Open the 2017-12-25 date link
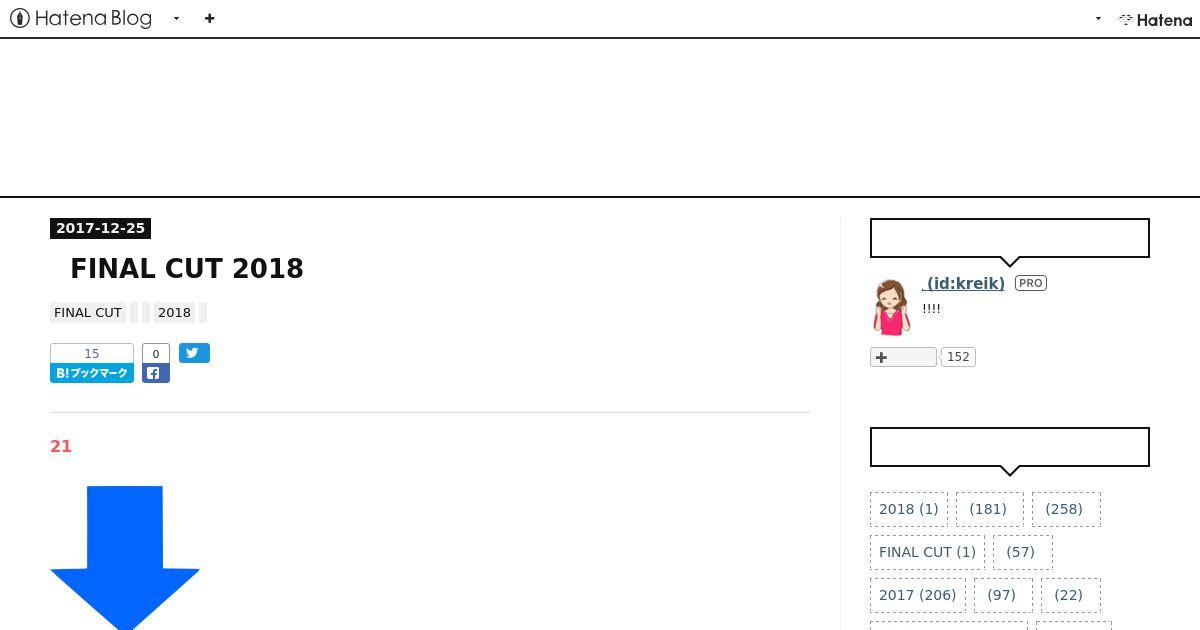The width and height of the screenshot is (1200, 630). tap(100, 228)
